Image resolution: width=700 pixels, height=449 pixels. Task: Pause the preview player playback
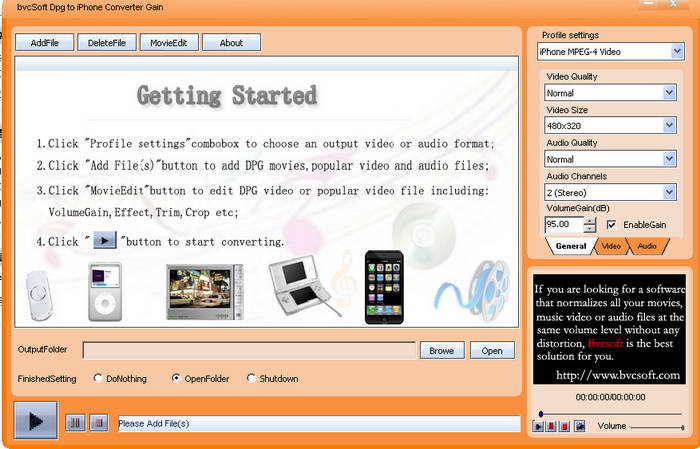551,426
